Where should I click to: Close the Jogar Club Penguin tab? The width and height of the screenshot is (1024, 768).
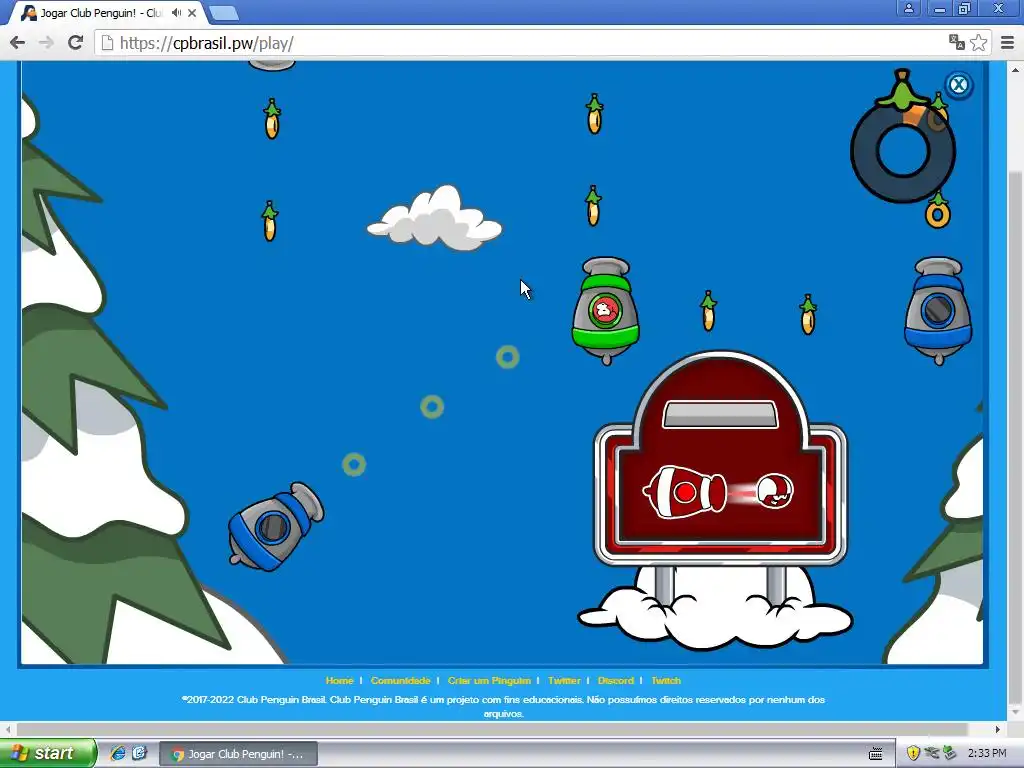click(192, 12)
